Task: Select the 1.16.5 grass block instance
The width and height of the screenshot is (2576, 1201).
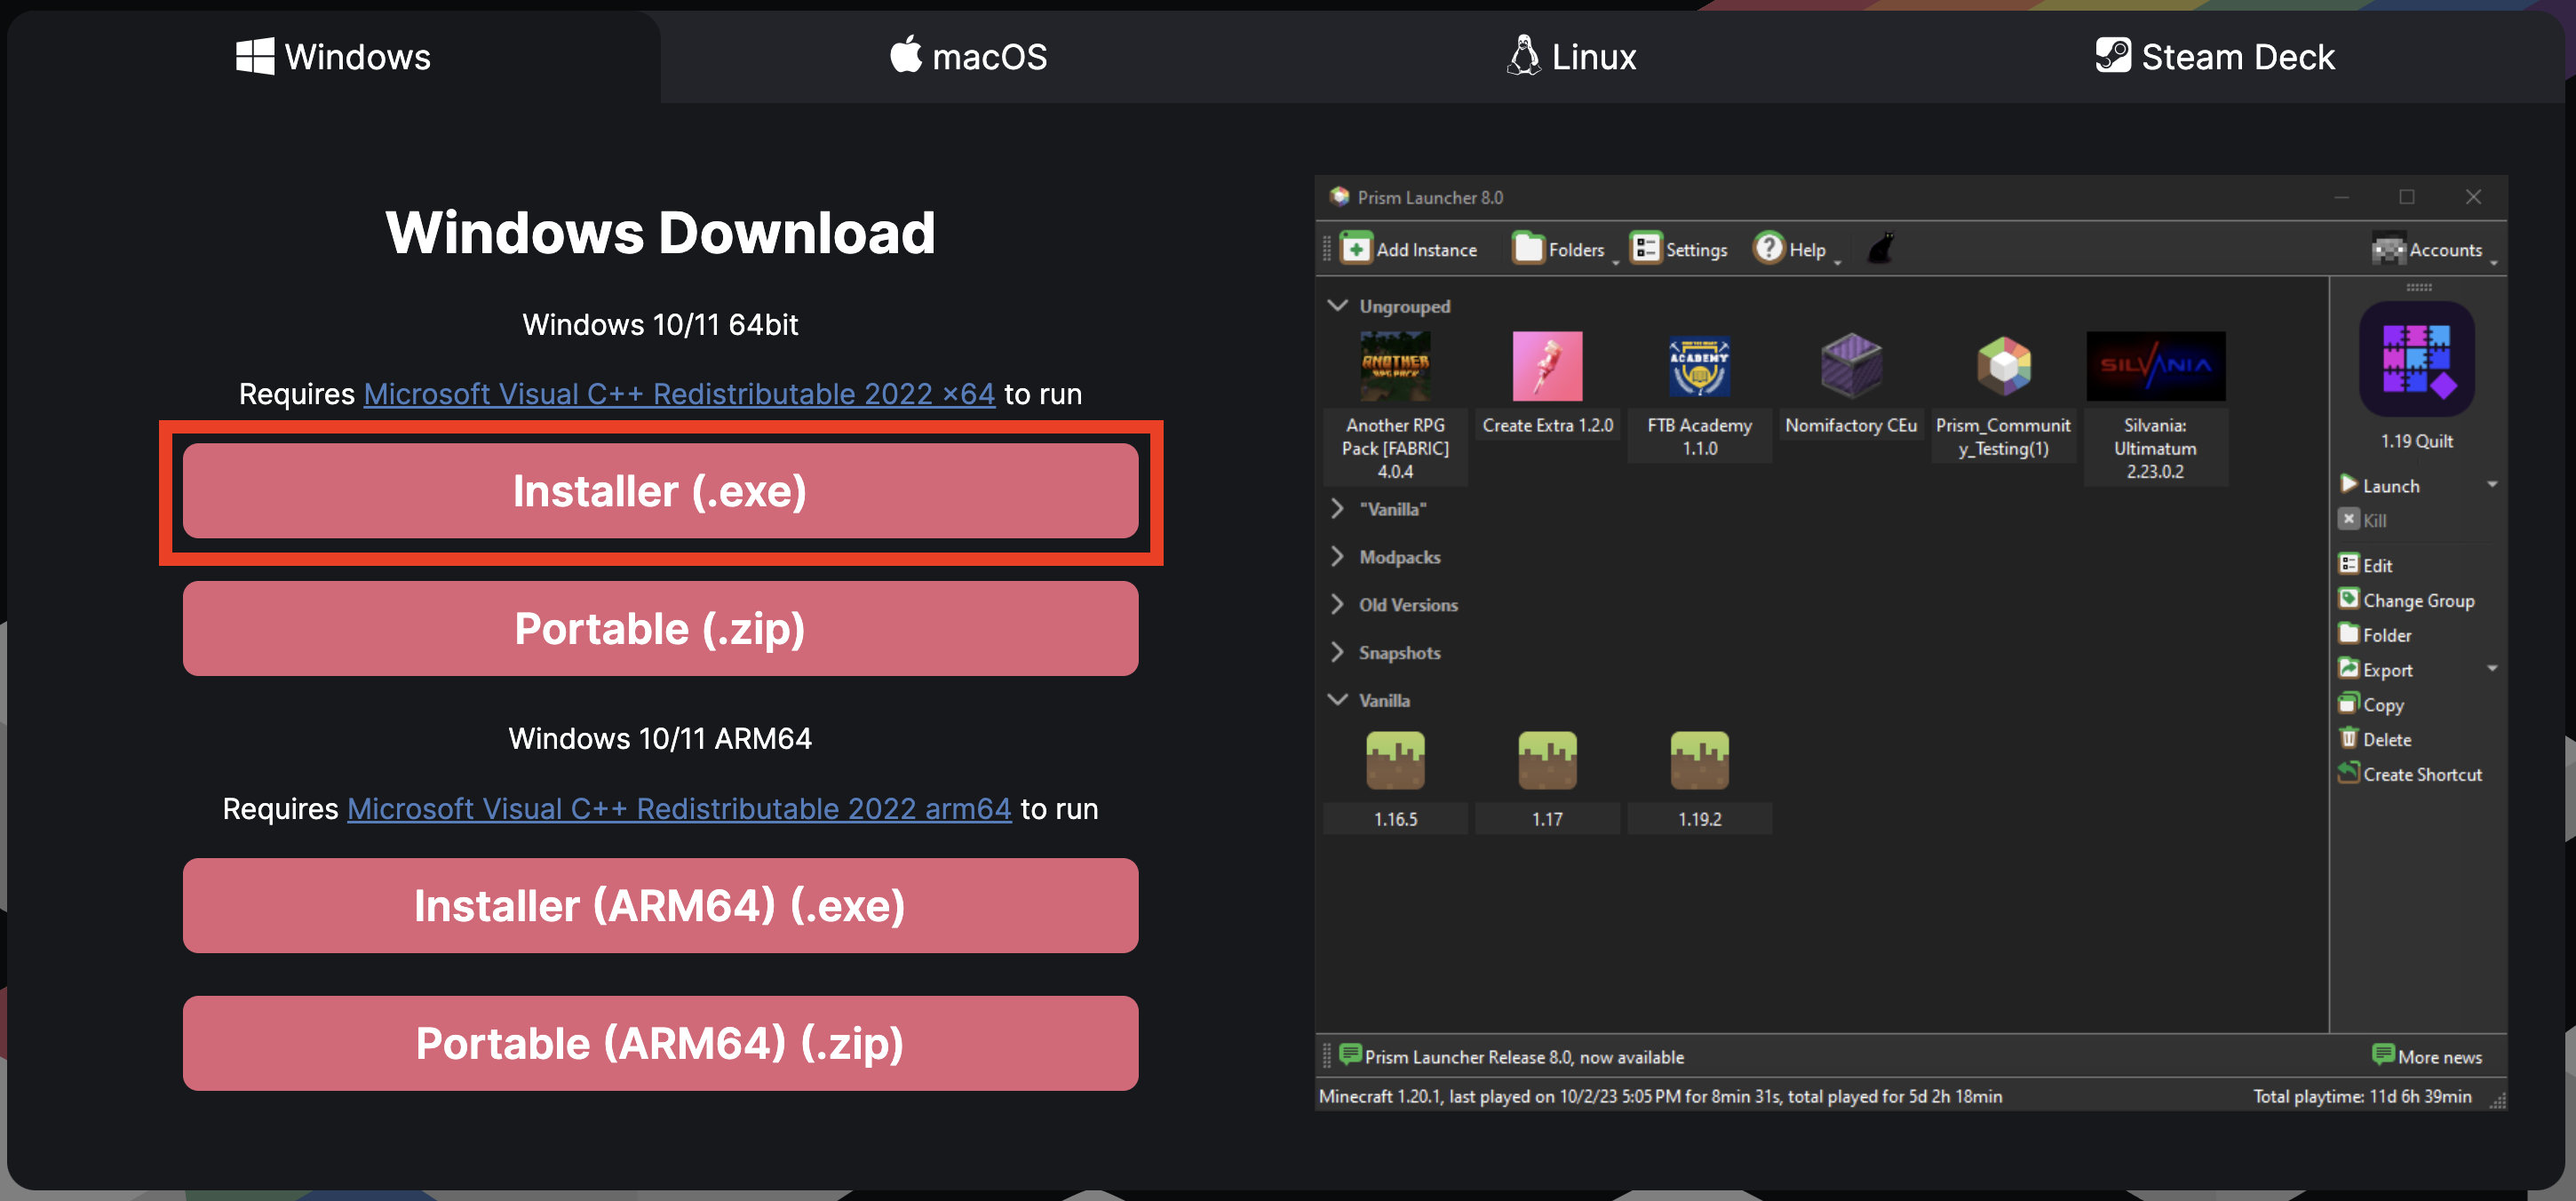Action: pyautogui.click(x=1395, y=761)
